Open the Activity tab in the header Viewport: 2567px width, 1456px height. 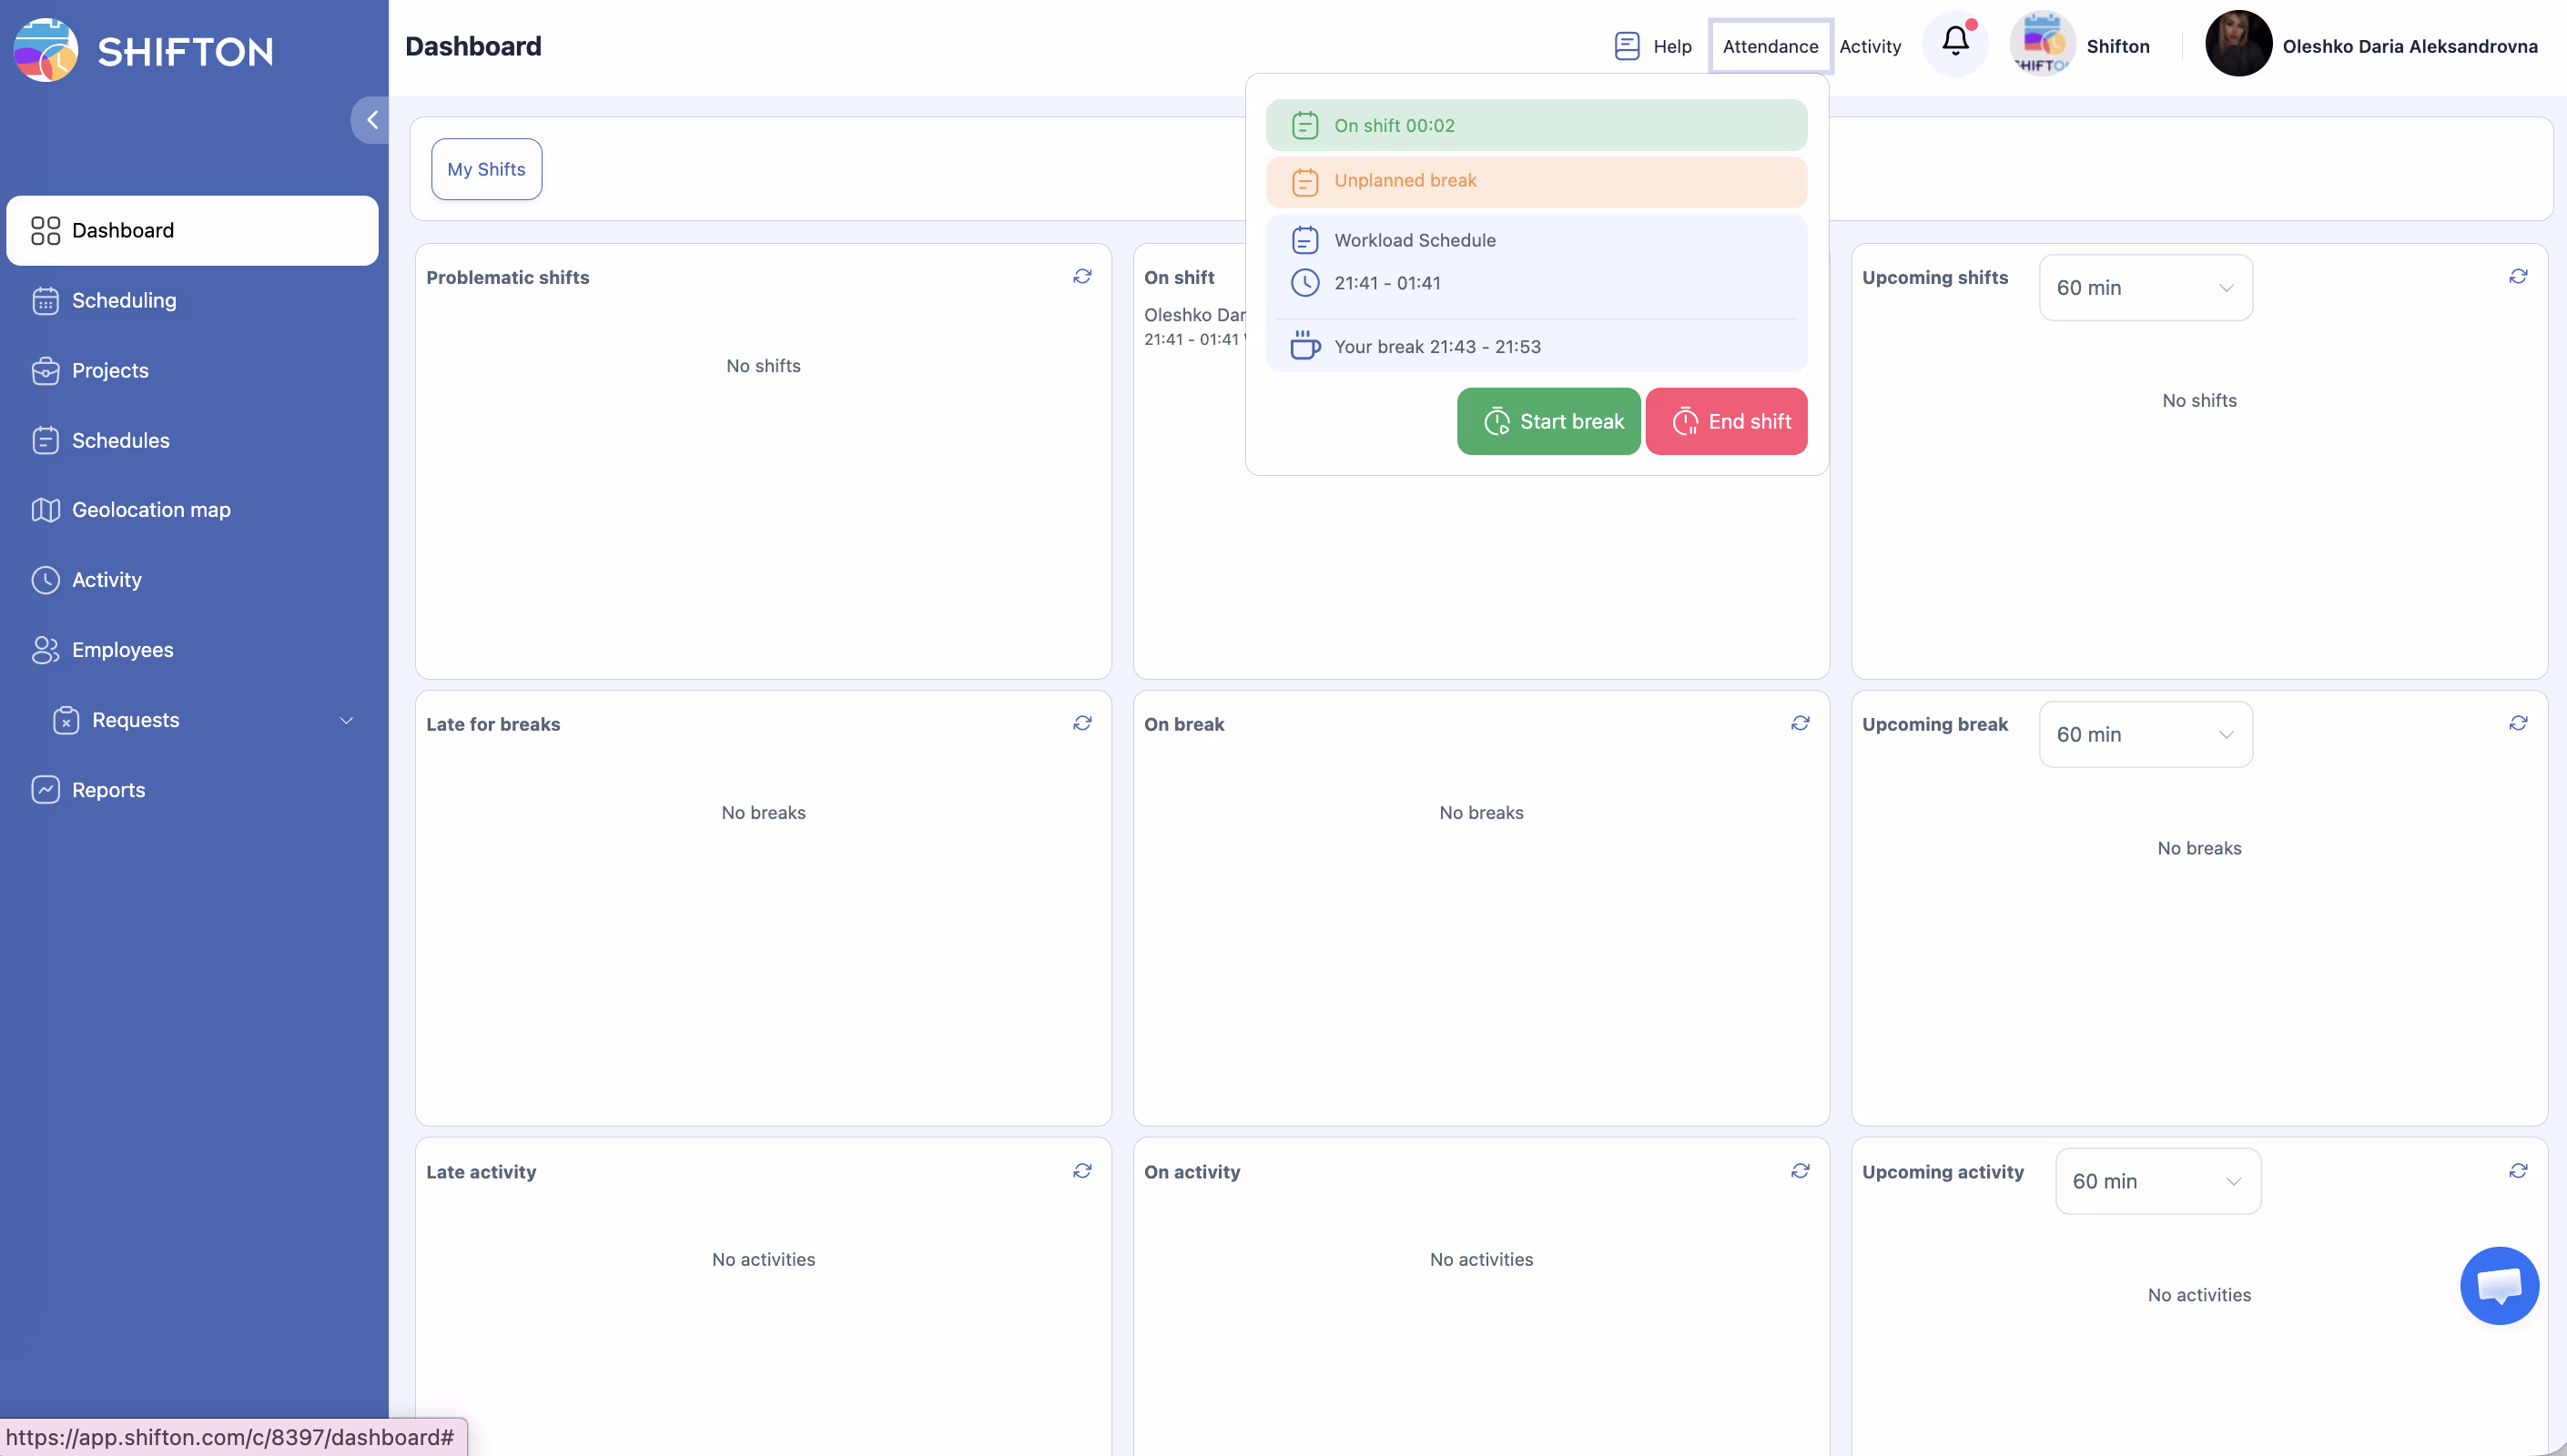(1869, 46)
